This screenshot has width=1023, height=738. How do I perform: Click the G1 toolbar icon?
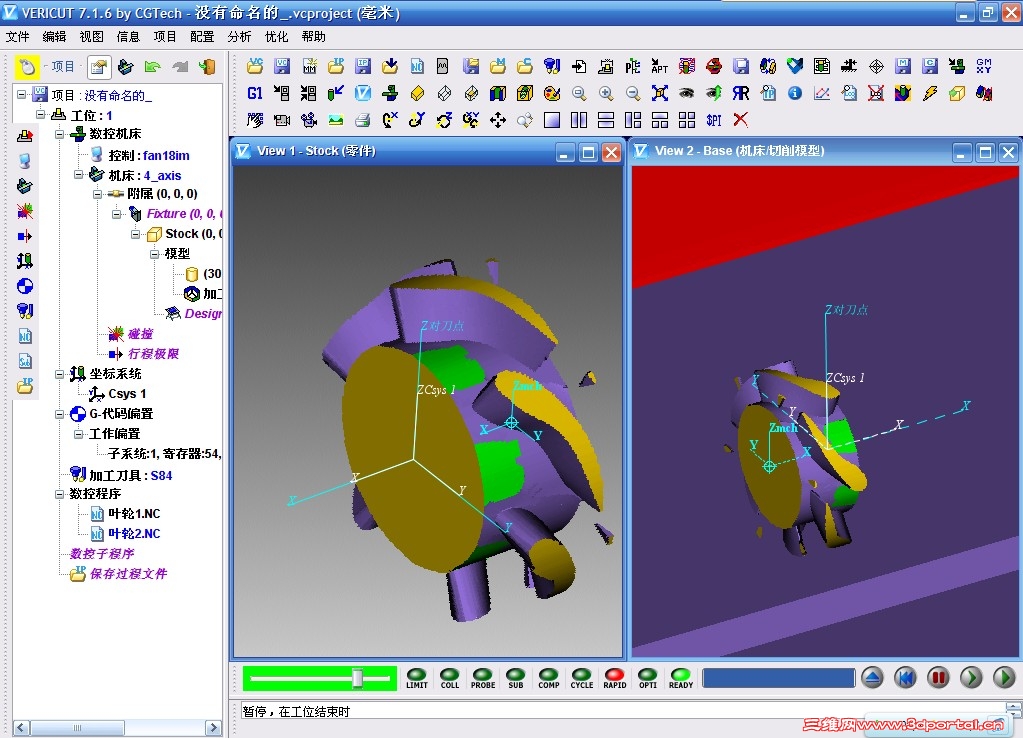coord(255,93)
